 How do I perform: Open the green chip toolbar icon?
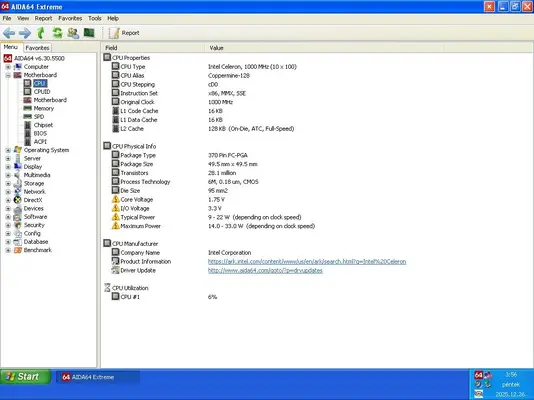89,33
